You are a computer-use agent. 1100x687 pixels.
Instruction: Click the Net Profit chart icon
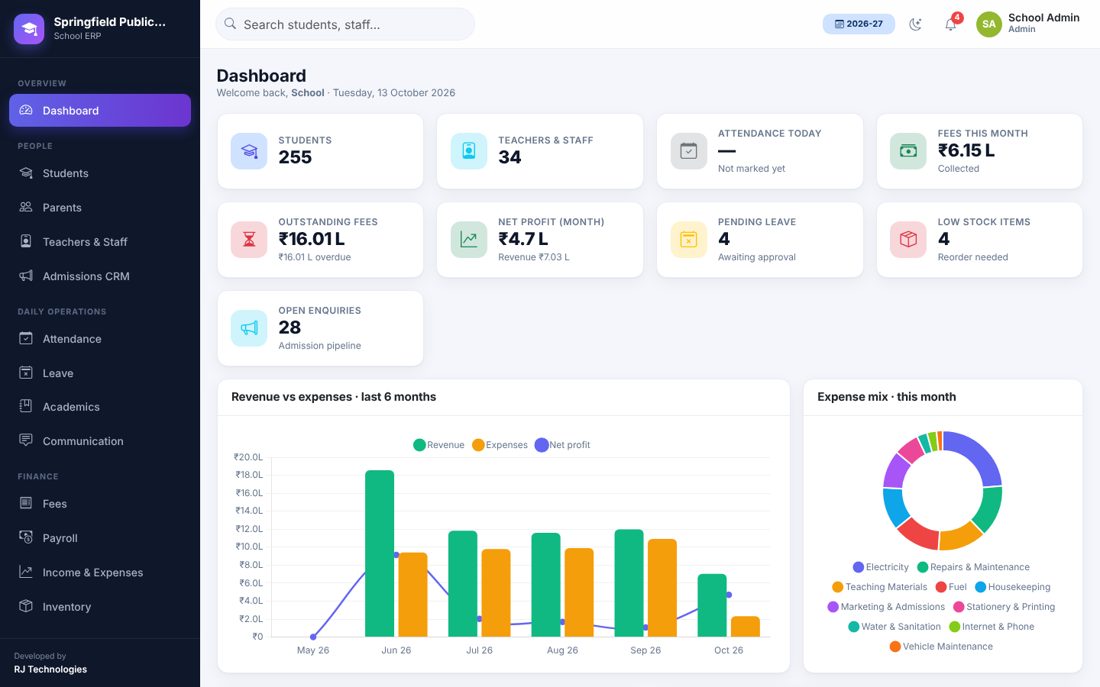pyautogui.click(x=469, y=239)
